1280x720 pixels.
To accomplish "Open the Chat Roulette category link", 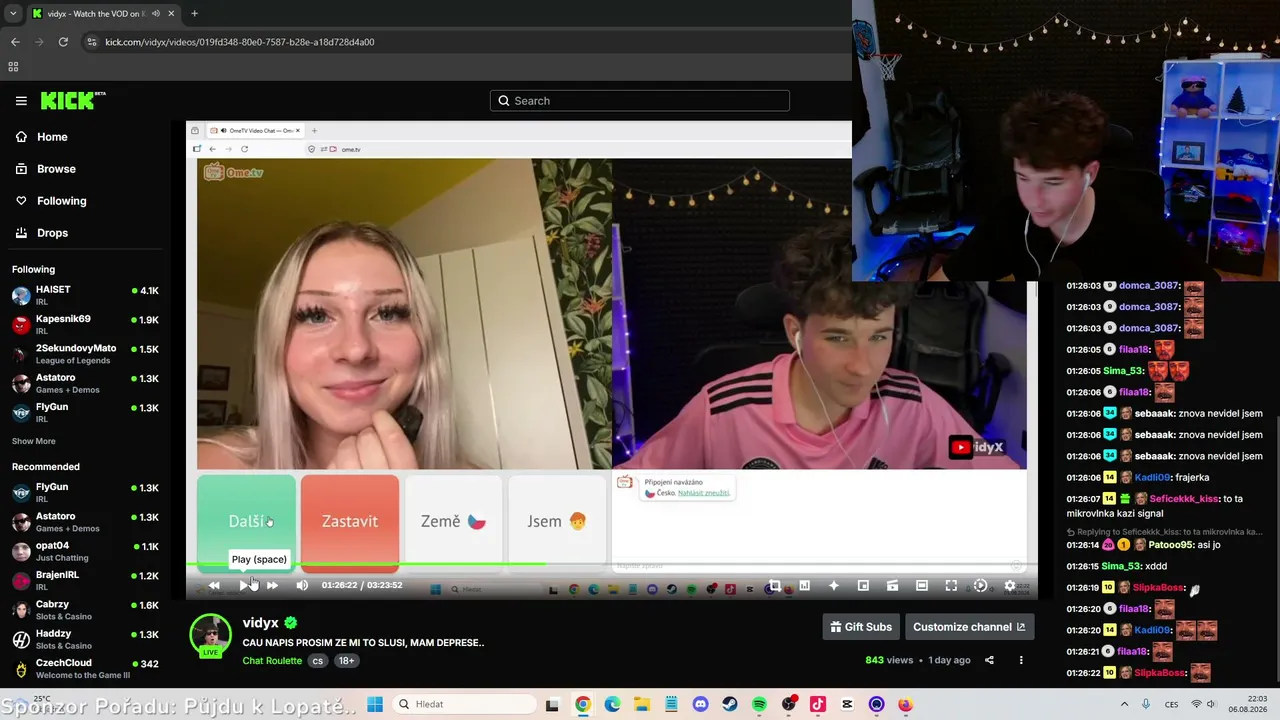I will coord(272,661).
